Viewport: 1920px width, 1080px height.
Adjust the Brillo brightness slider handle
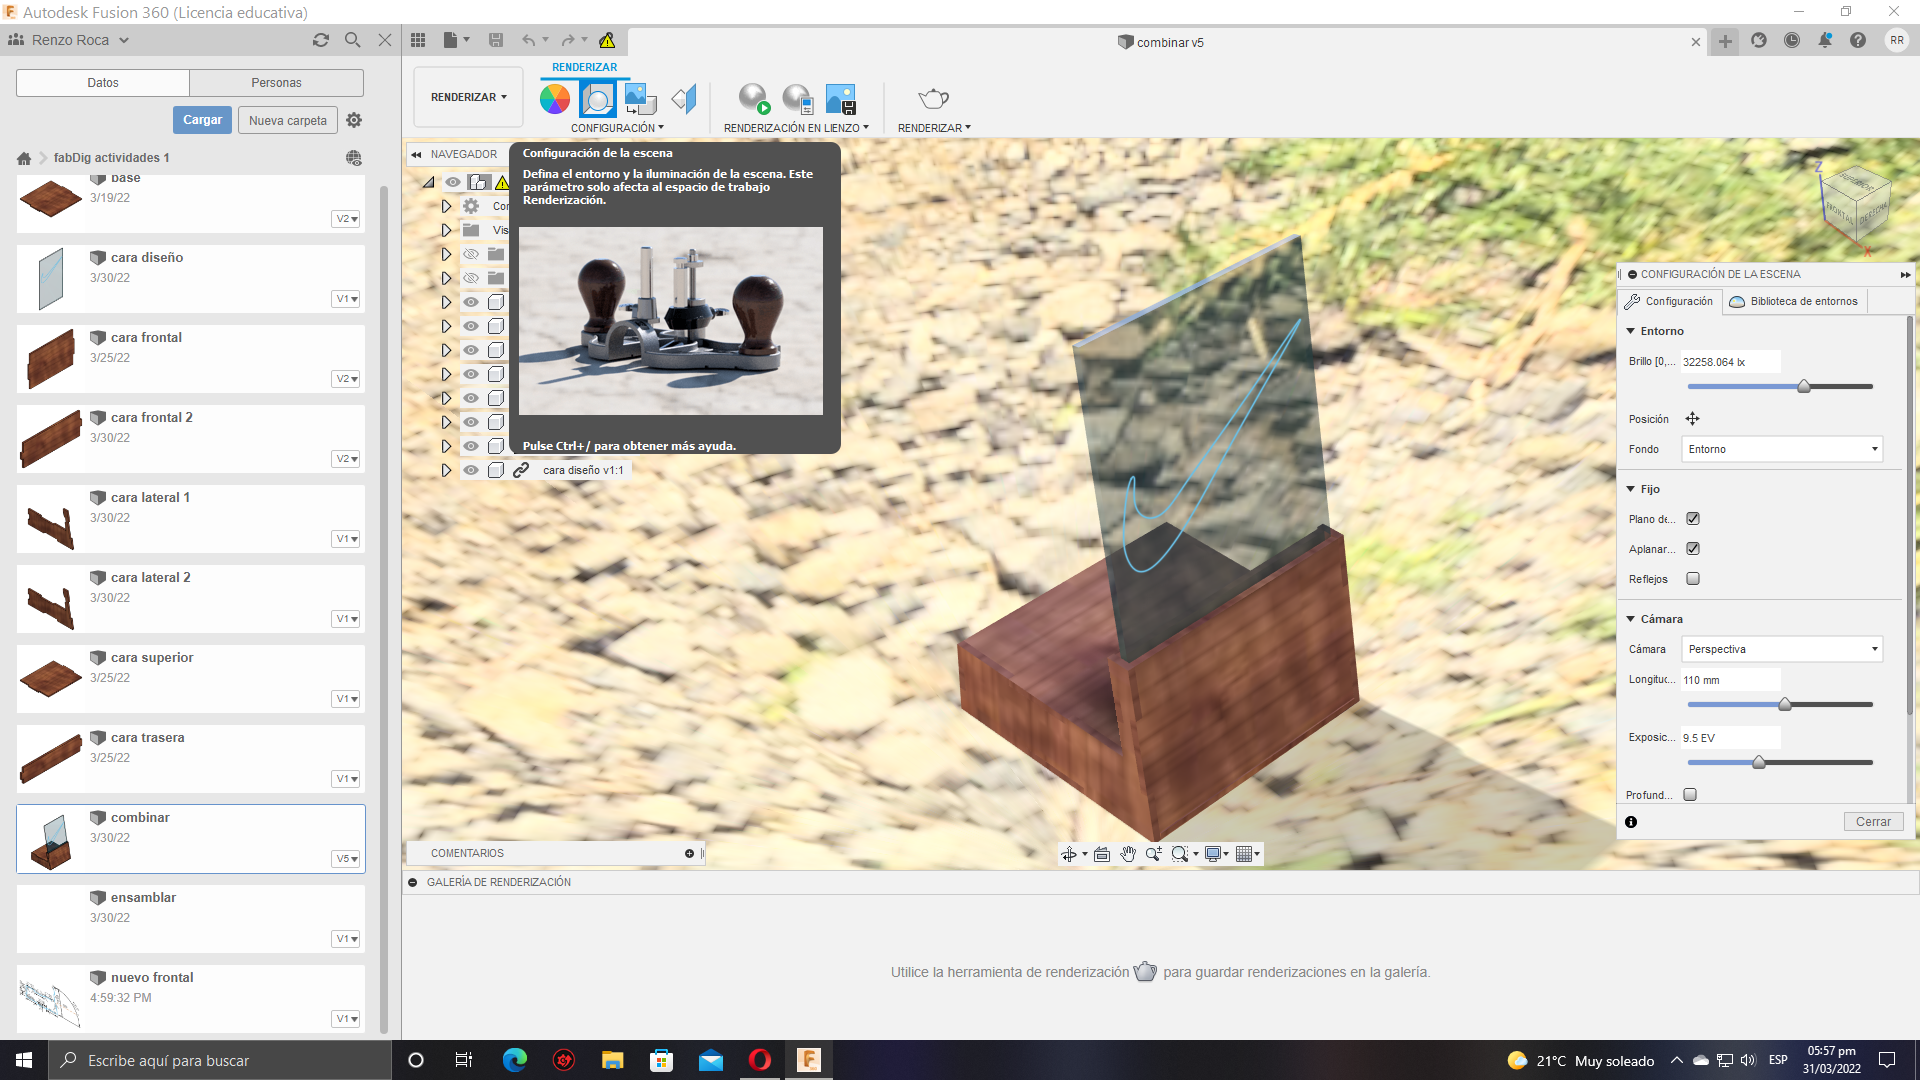[1804, 386]
